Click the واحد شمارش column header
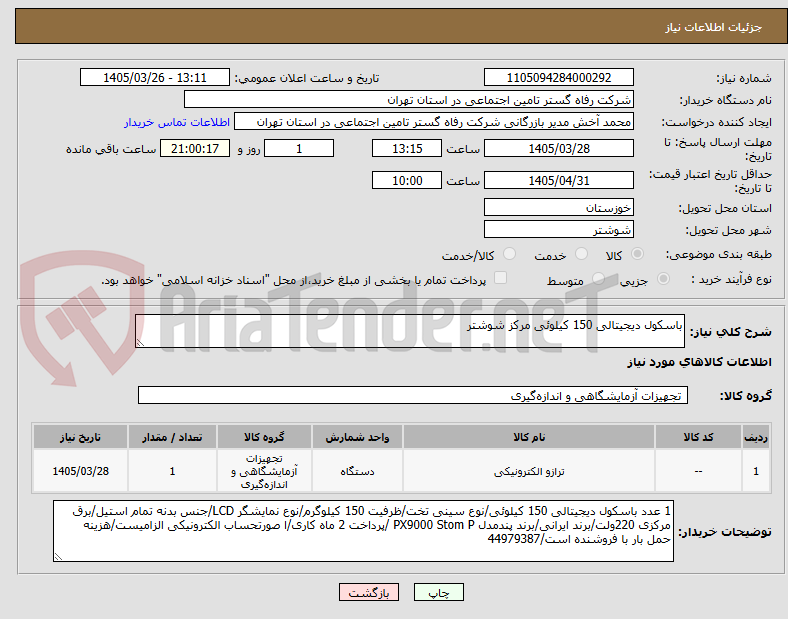 pyautogui.click(x=357, y=437)
